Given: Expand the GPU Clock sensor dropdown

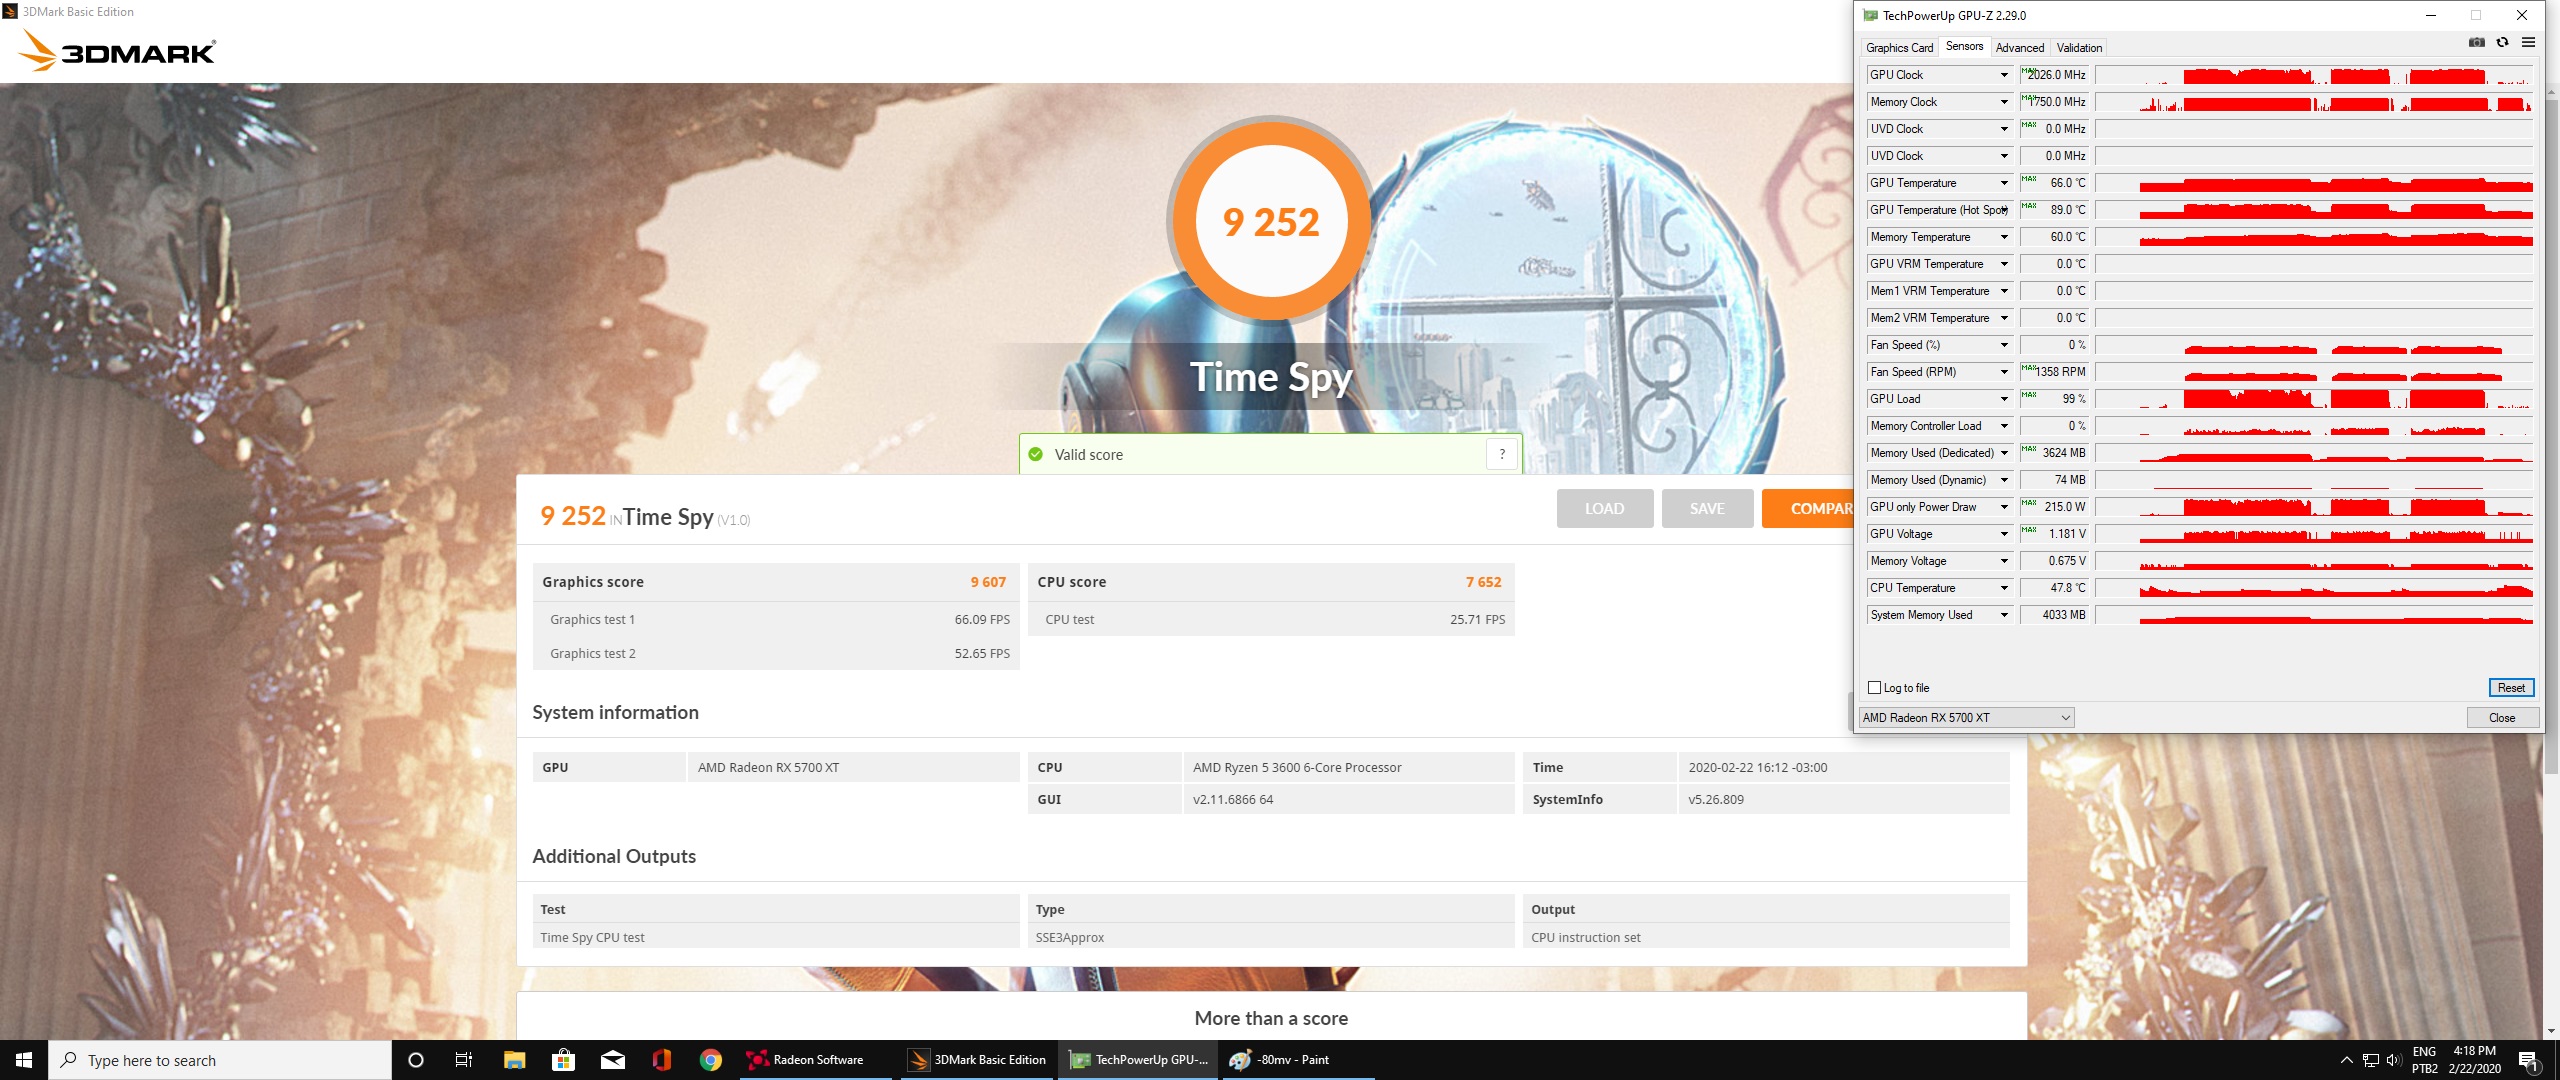Looking at the screenshot, I should coord(2004,75).
